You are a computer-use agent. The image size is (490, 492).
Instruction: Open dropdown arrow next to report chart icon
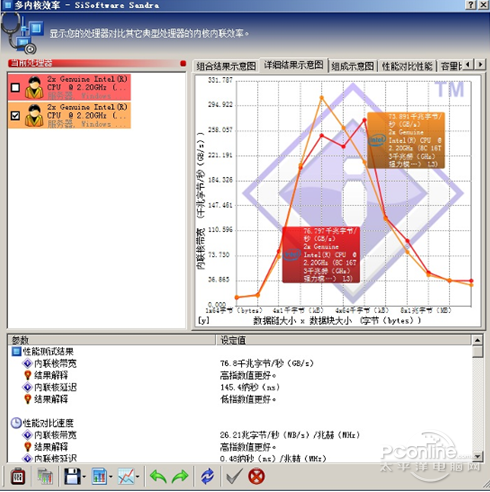(110, 477)
